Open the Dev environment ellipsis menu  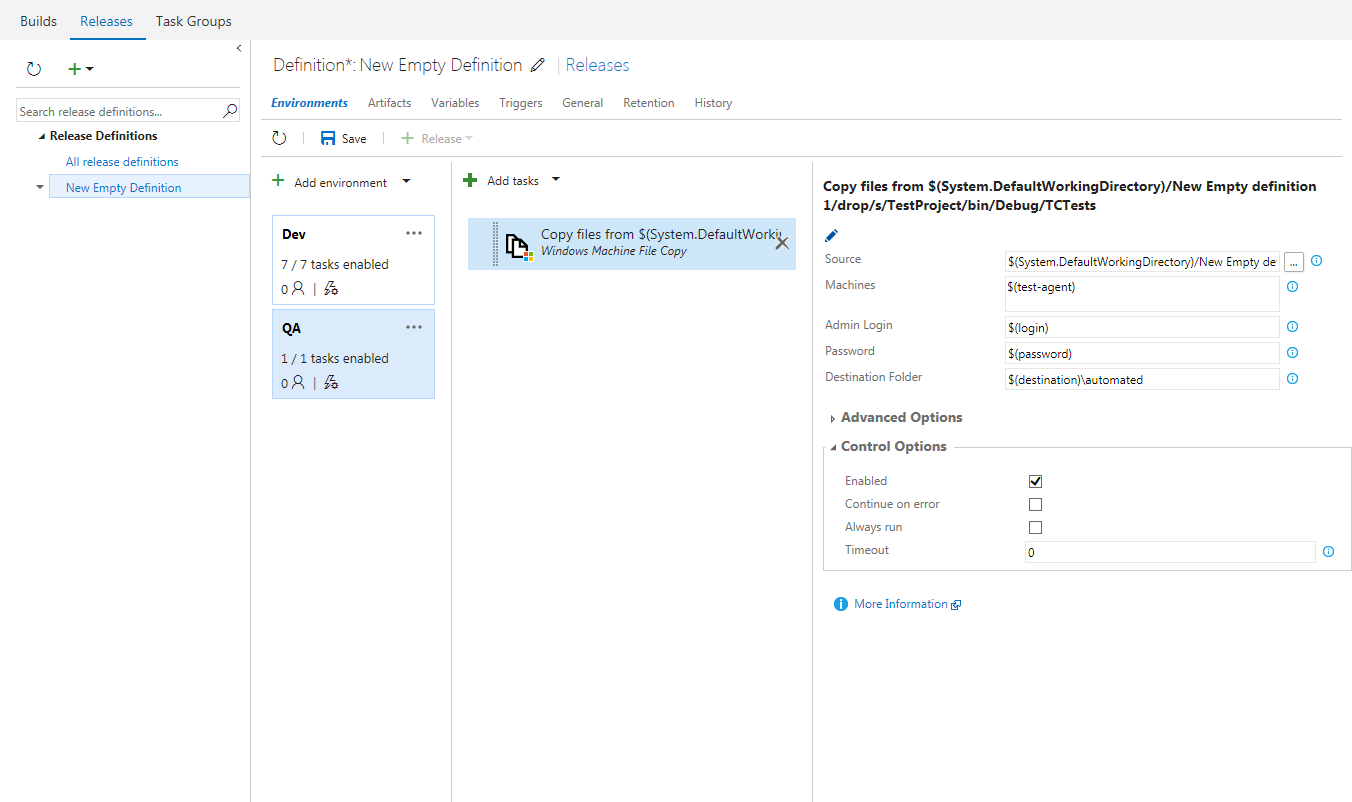414,233
